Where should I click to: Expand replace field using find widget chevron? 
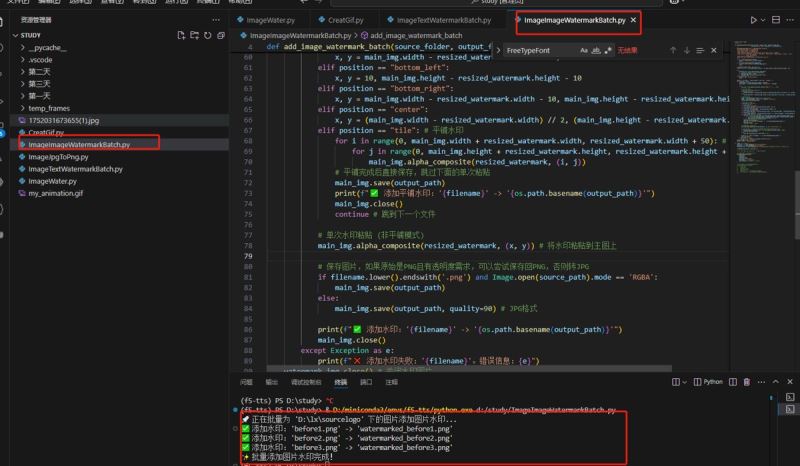point(498,50)
